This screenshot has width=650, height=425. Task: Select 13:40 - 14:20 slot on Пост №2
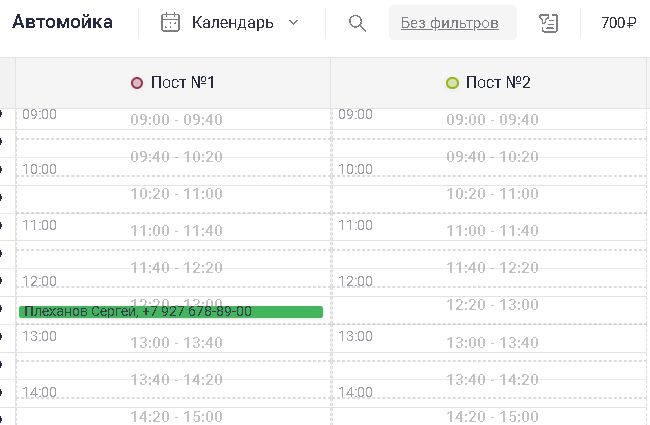coord(492,380)
